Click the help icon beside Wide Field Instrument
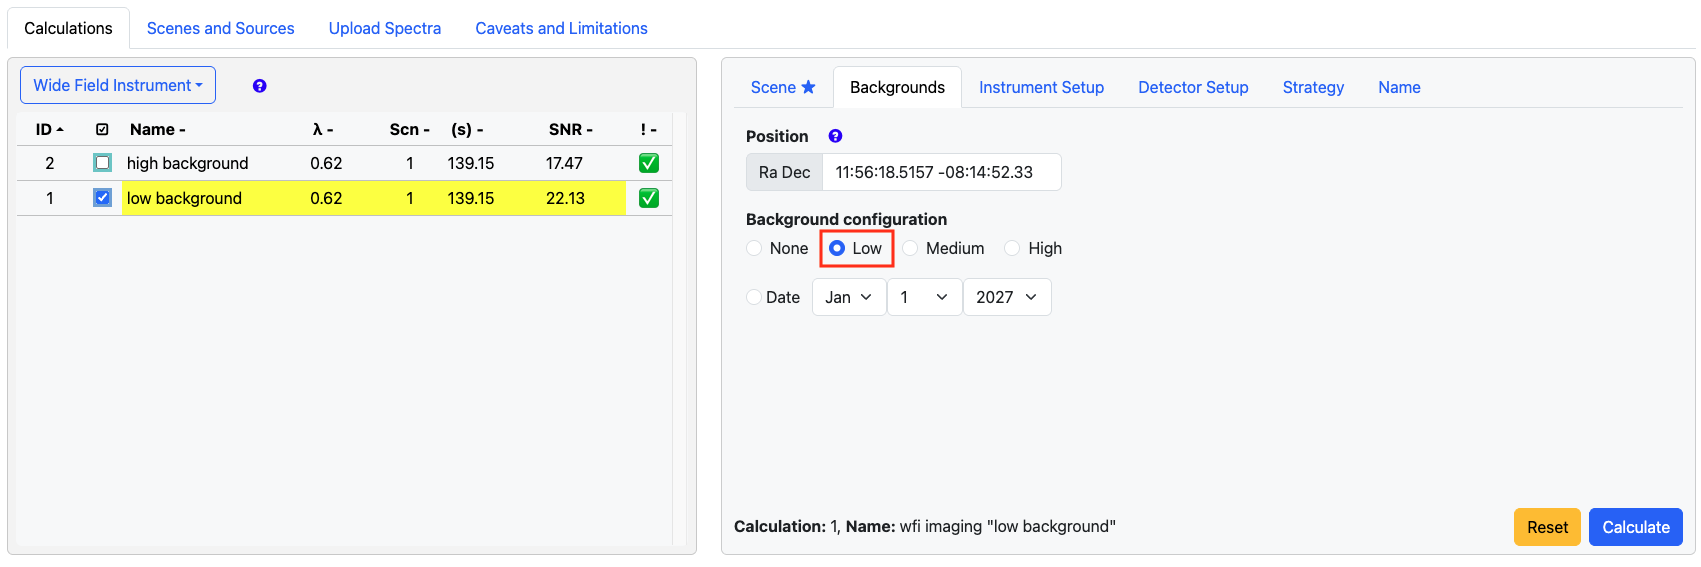 click(259, 86)
